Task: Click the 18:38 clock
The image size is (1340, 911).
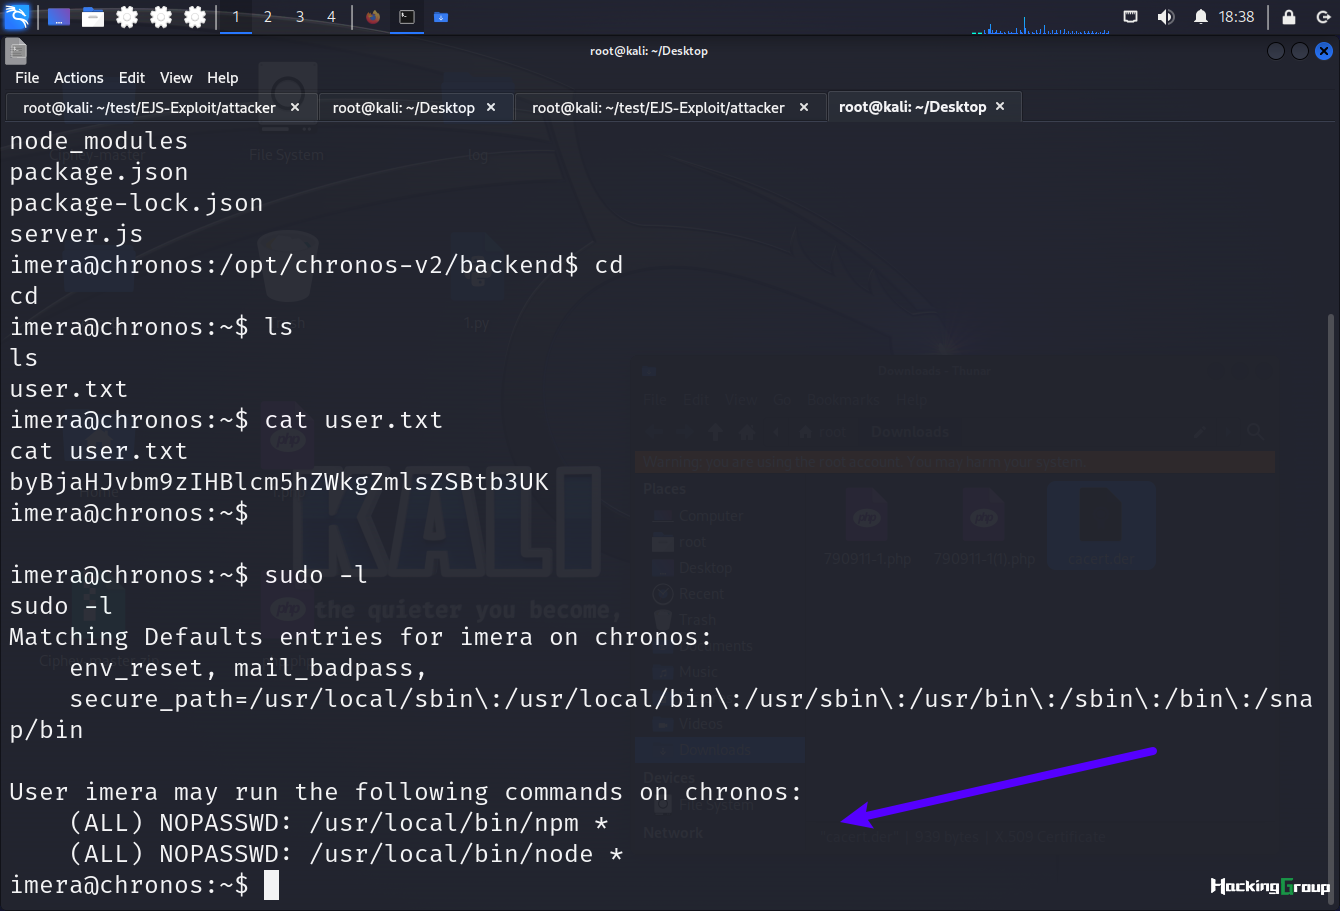Action: coord(1237,17)
